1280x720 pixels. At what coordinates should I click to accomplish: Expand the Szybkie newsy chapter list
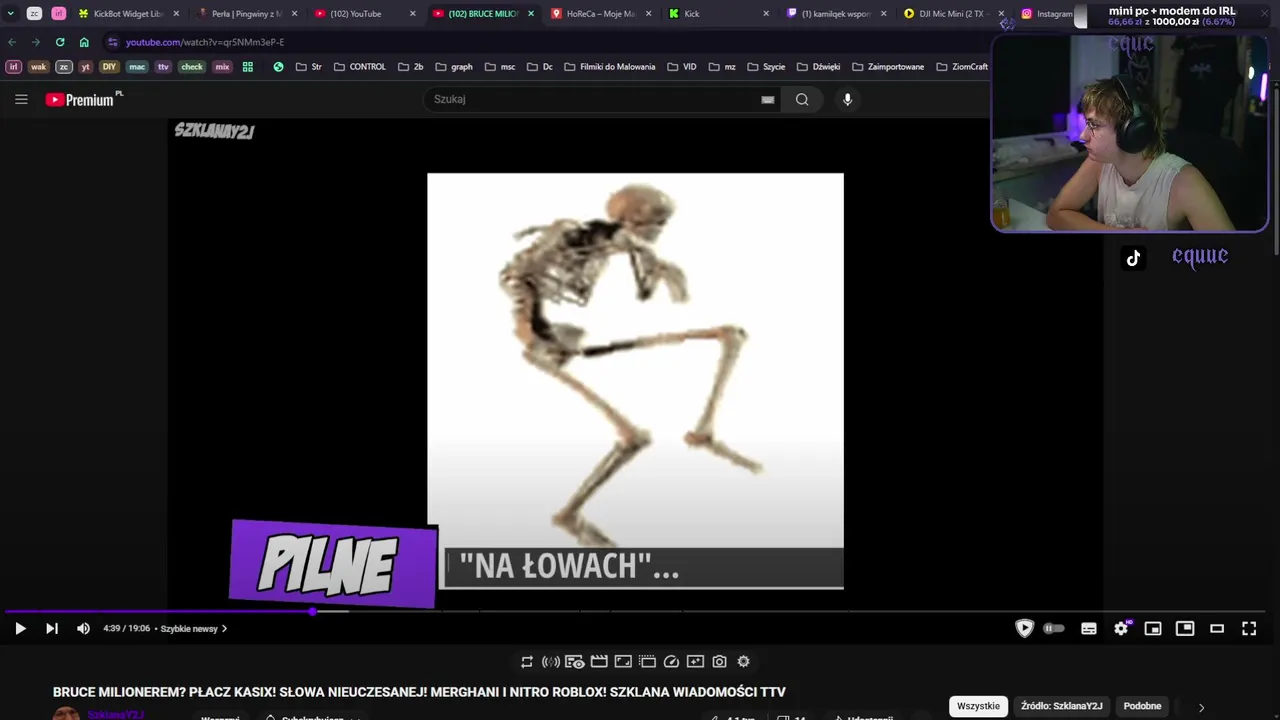(194, 629)
